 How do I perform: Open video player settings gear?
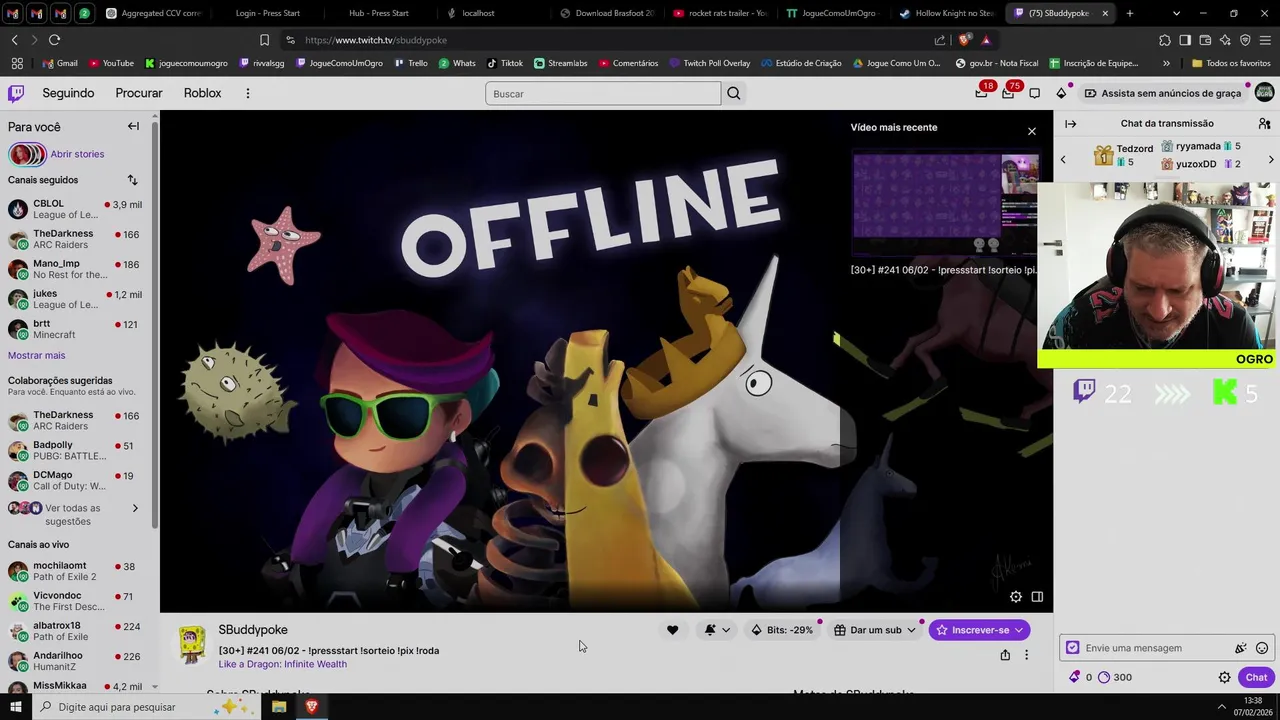(x=1016, y=597)
